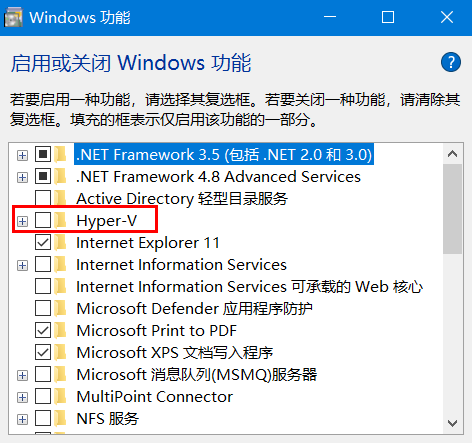472x443 pixels.
Task: Enable the Hyper-V checkbox
Action: pos(43,220)
